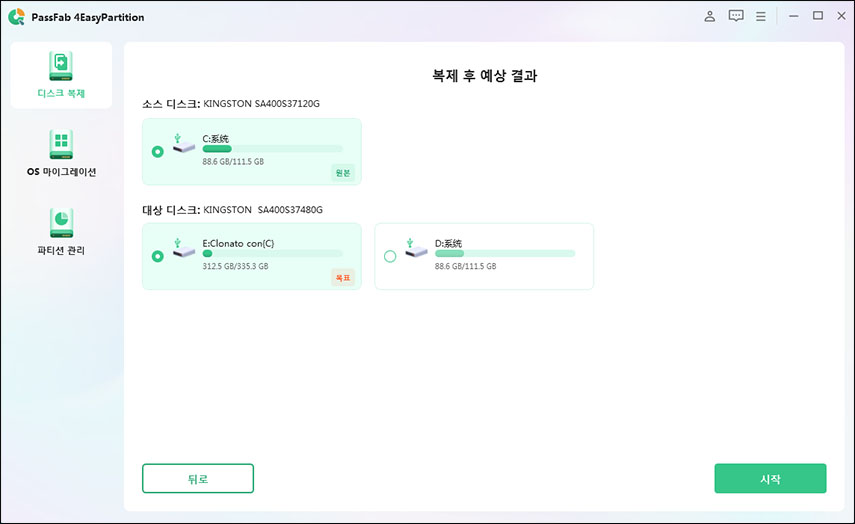
Task: Click the 복제 후 예상 결과 heading
Action: click(x=484, y=75)
